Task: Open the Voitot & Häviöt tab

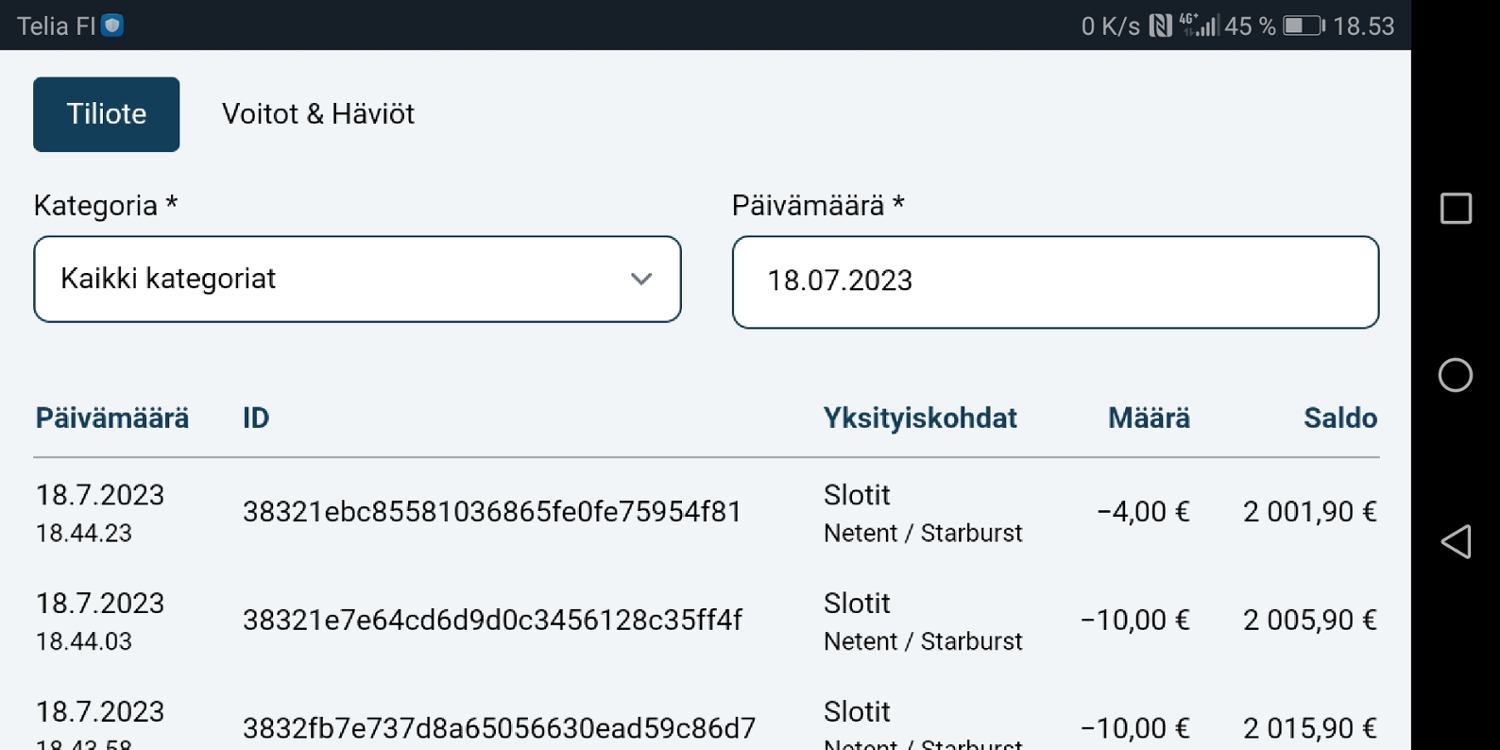Action: pyautogui.click(x=318, y=114)
